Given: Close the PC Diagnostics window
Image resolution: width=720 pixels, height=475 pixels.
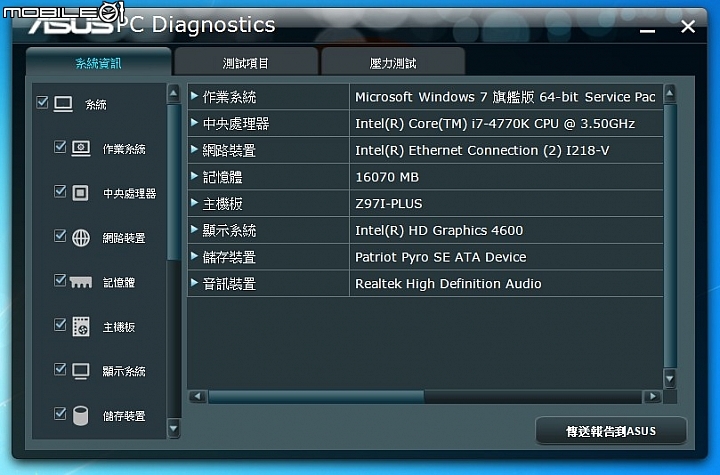Looking at the screenshot, I should click(x=688, y=27).
